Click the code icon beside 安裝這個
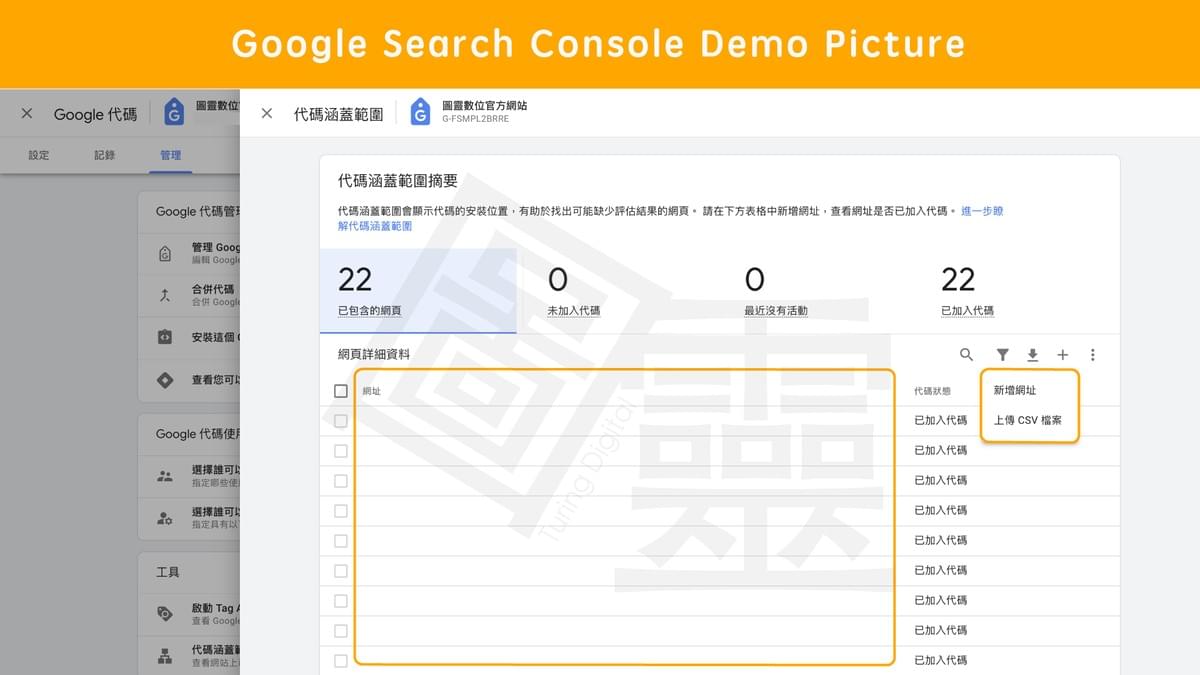Viewport: 1200px width, 675px height. tap(165, 338)
